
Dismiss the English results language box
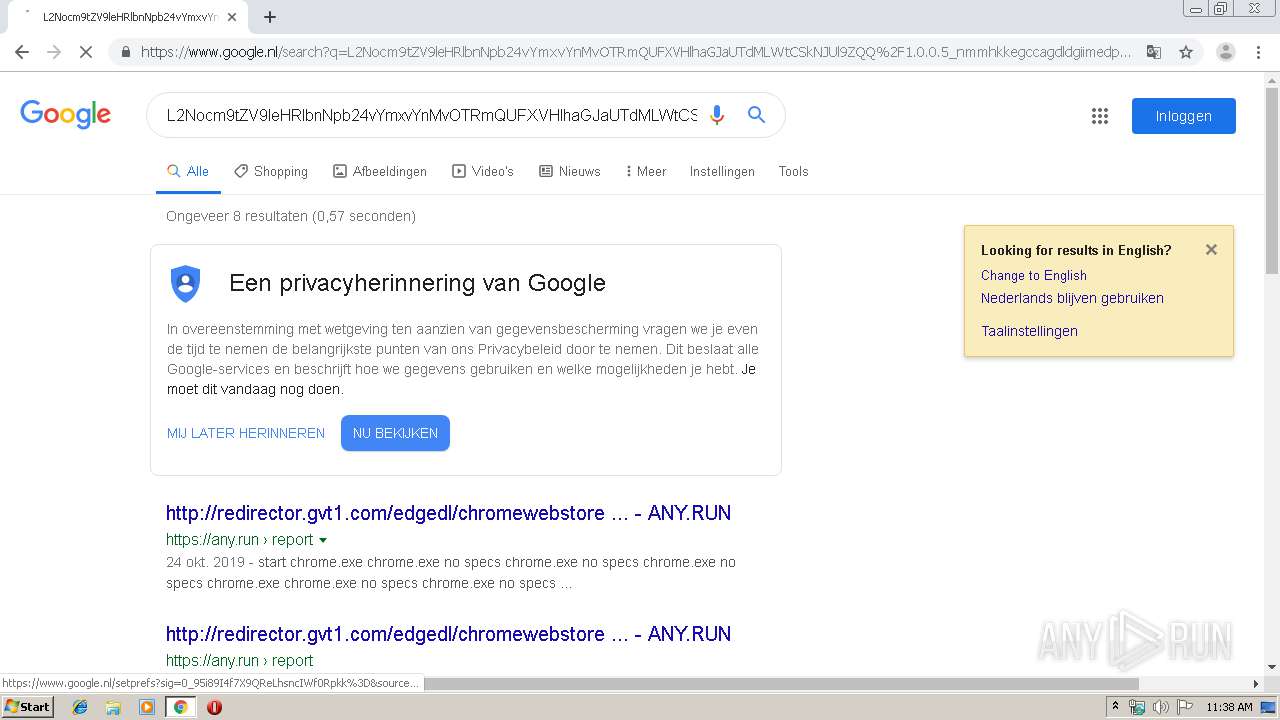pyautogui.click(x=1211, y=250)
